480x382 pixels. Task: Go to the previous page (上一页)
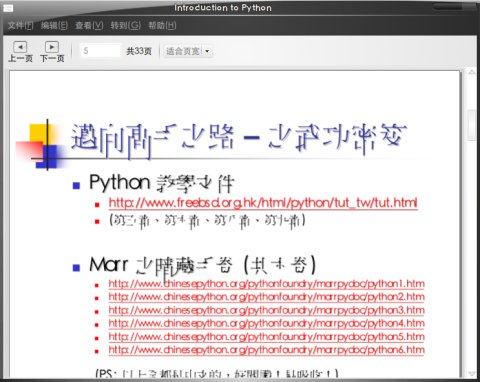pos(20,52)
